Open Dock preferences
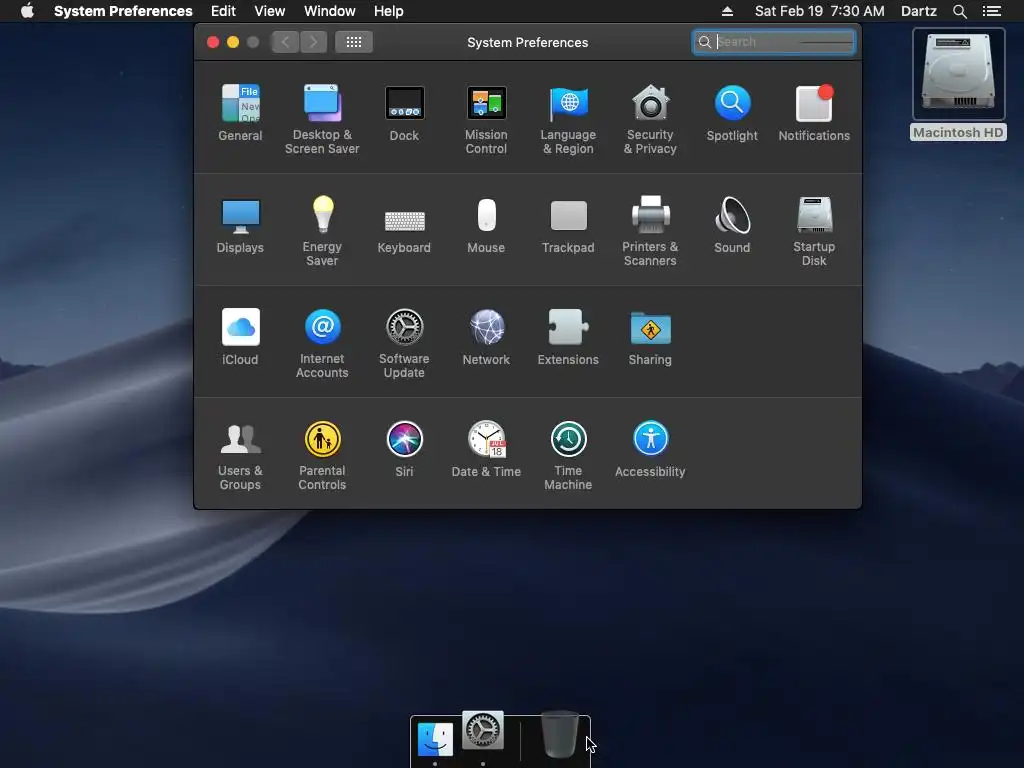The height and width of the screenshot is (768, 1024). click(x=404, y=113)
